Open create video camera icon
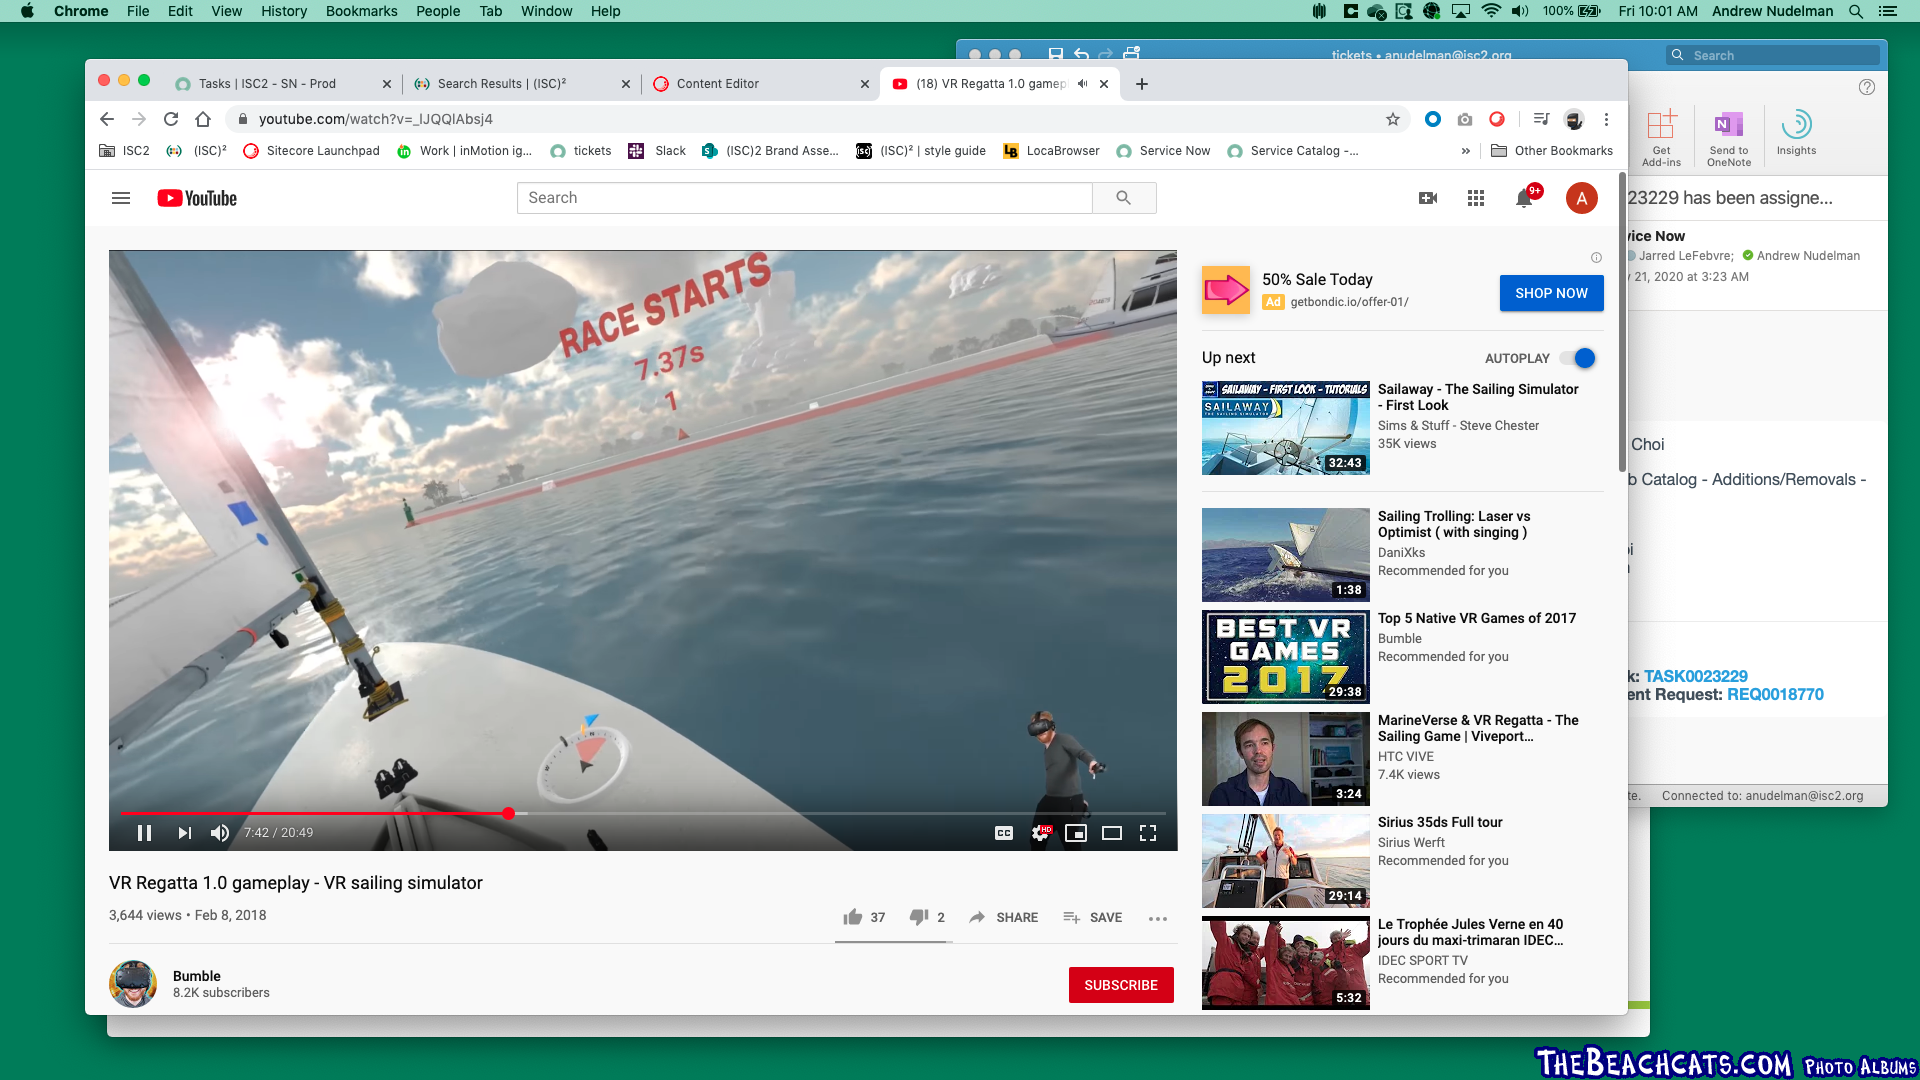Screen dimensions: 1920x1080 pos(1428,198)
